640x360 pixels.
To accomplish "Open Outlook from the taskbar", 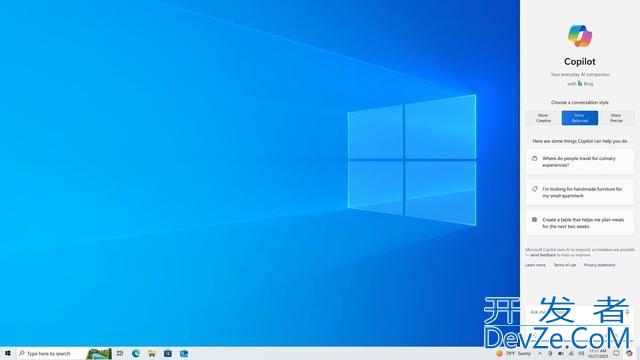I will pos(184,353).
